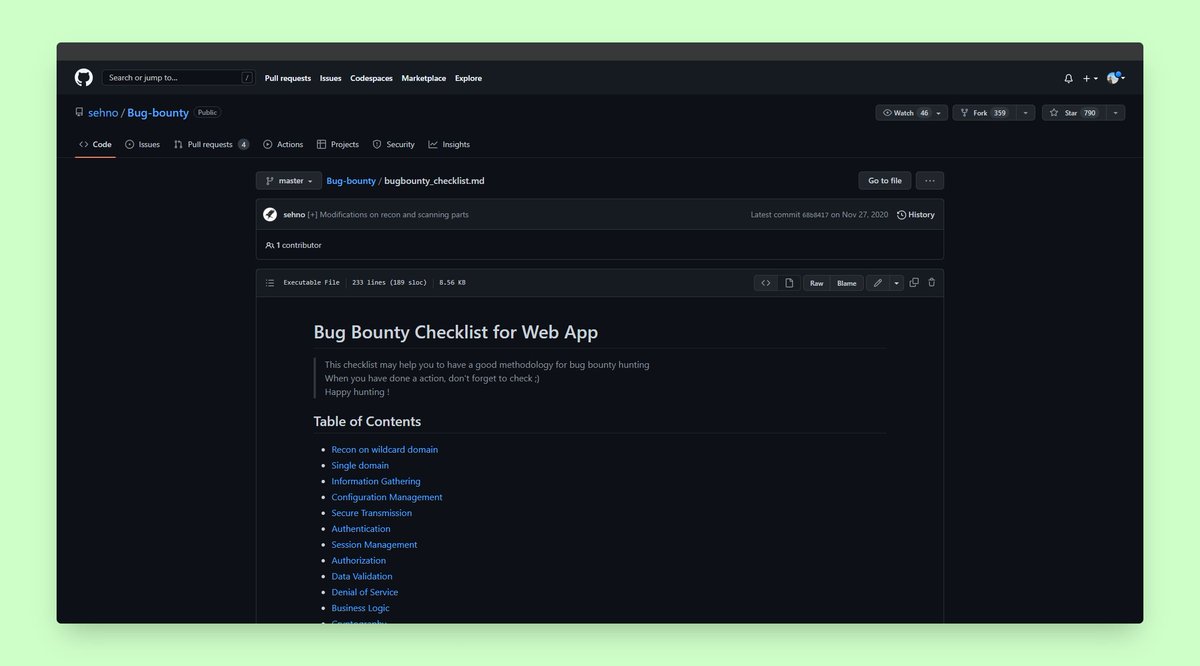This screenshot has width=1200, height=666.
Task: View the file History
Action: pyautogui.click(x=916, y=214)
